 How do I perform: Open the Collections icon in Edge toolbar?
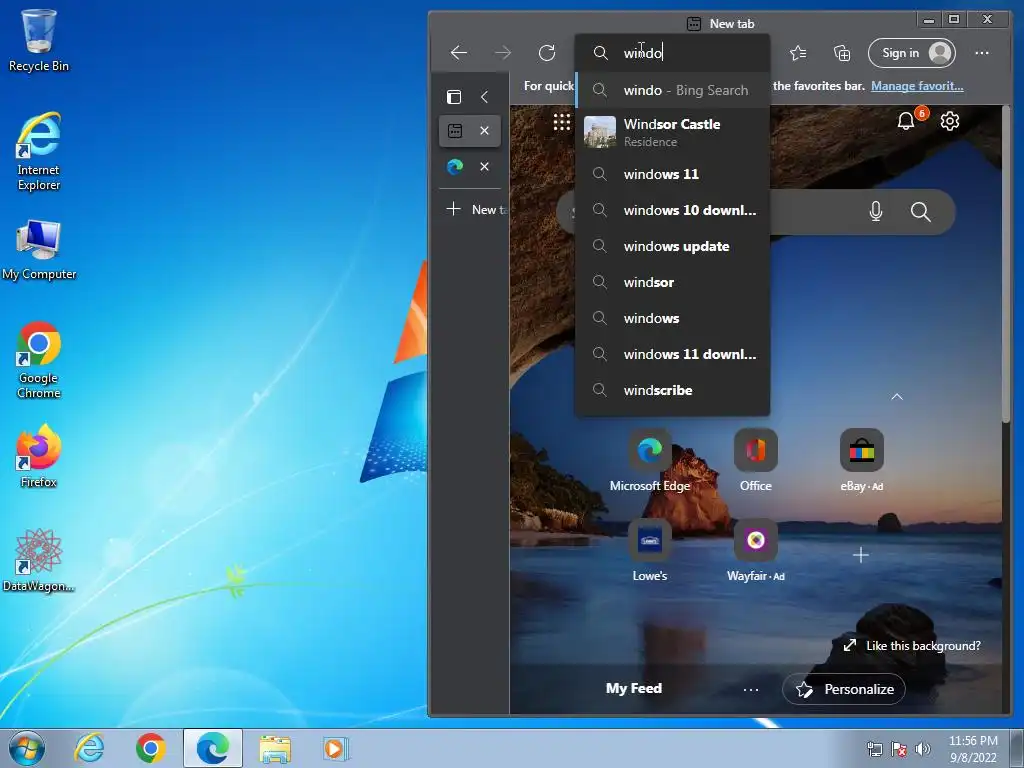coord(842,53)
